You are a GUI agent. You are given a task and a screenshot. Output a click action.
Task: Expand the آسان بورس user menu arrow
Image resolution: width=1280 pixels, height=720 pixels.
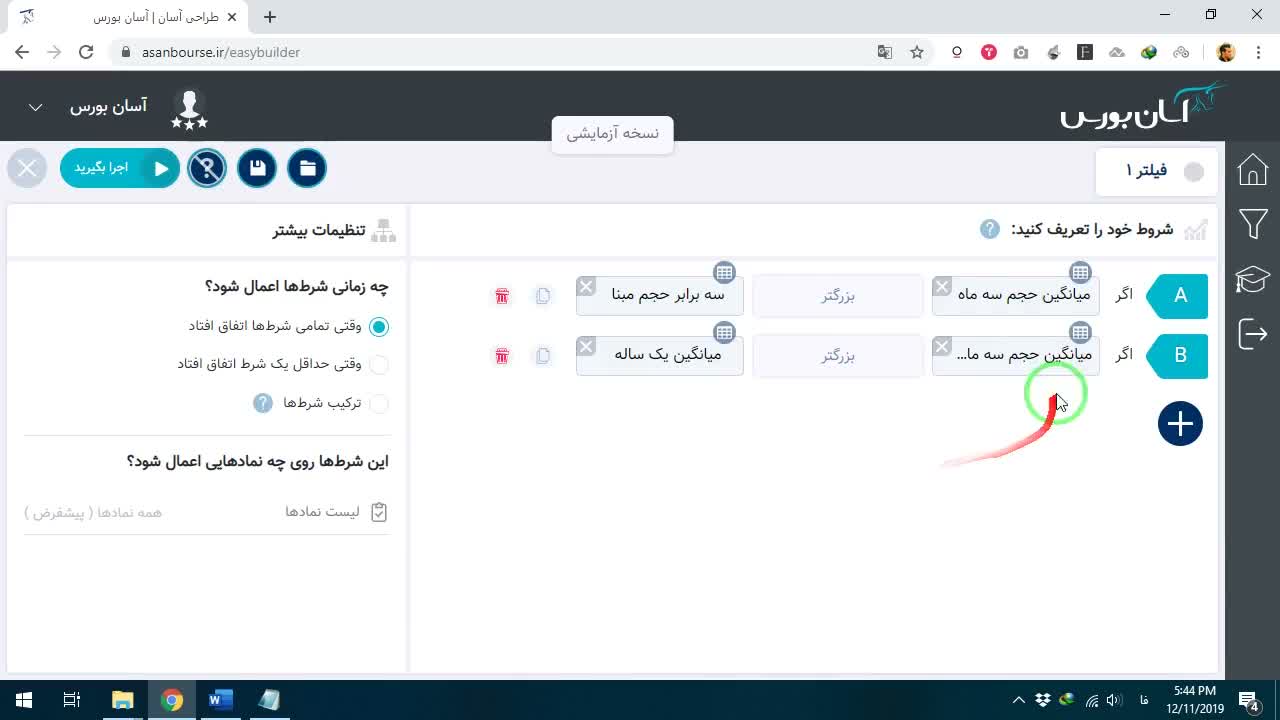tap(35, 108)
